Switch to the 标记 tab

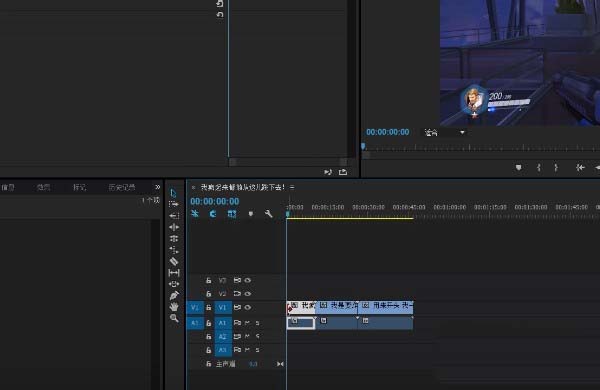(x=80, y=187)
